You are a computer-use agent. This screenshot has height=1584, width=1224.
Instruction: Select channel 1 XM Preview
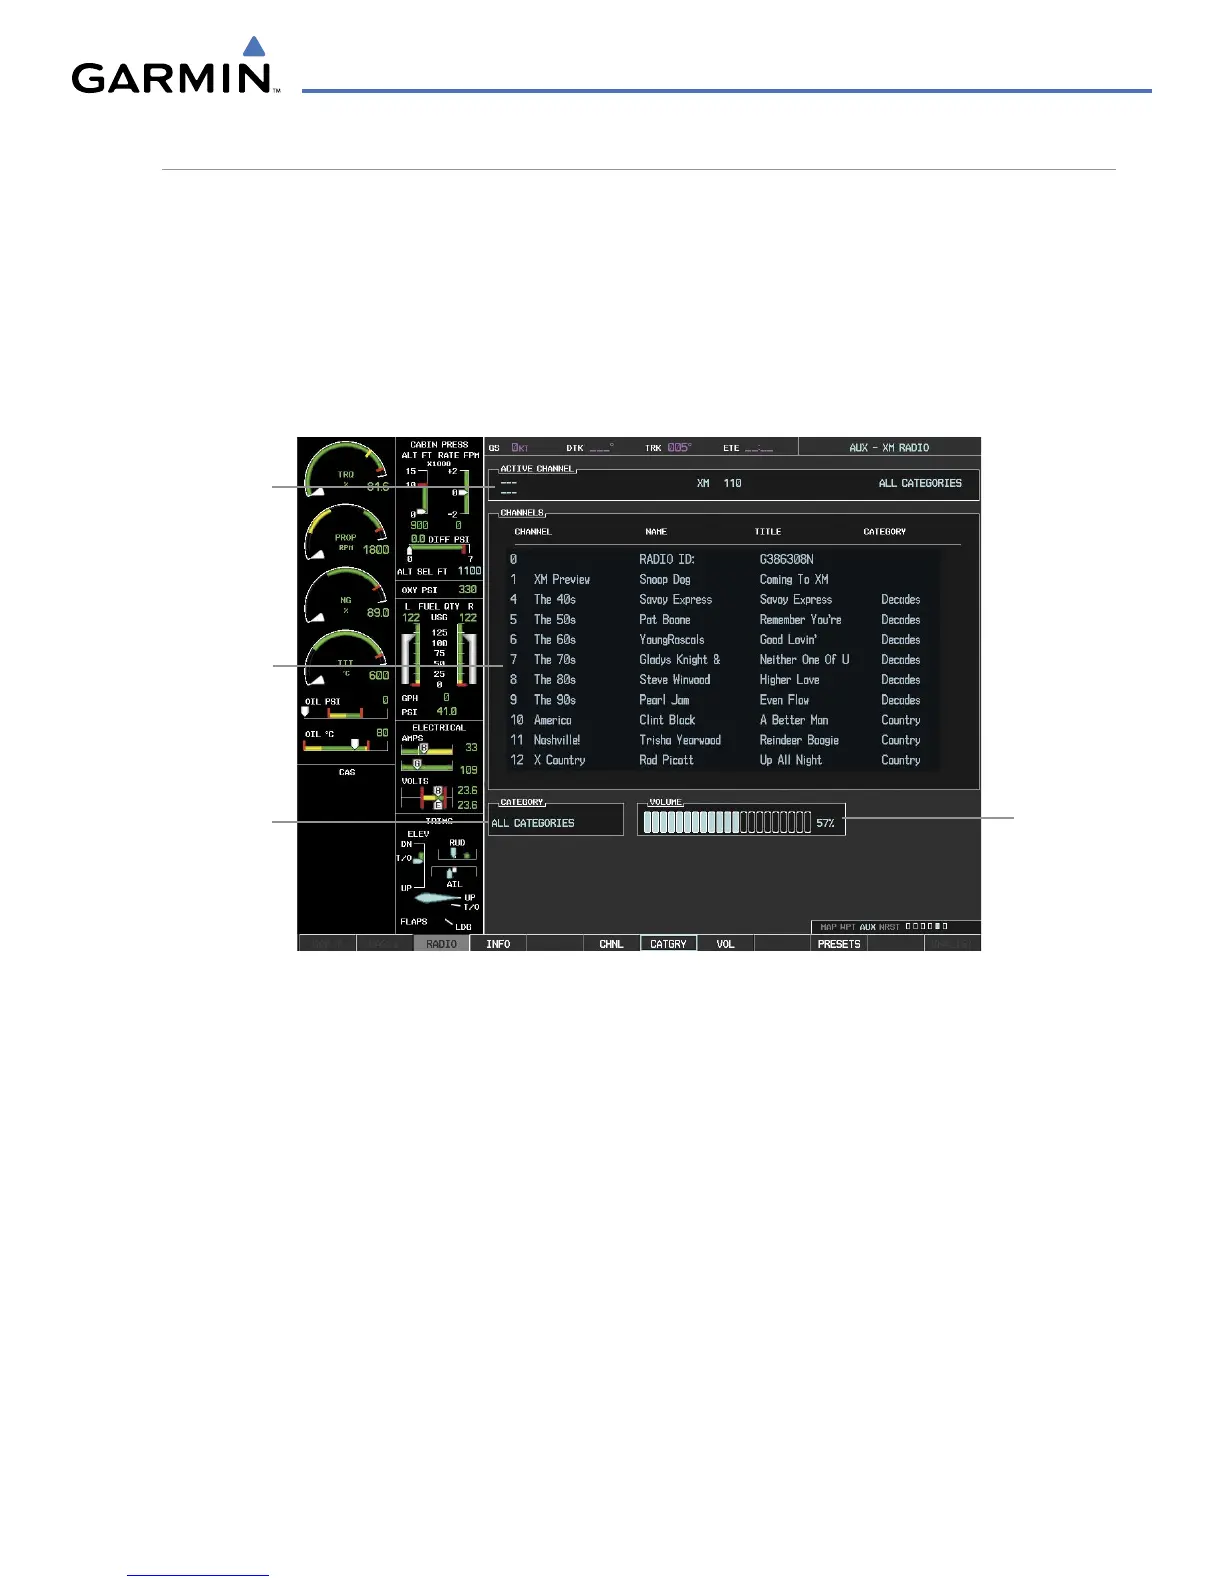pos(725,580)
